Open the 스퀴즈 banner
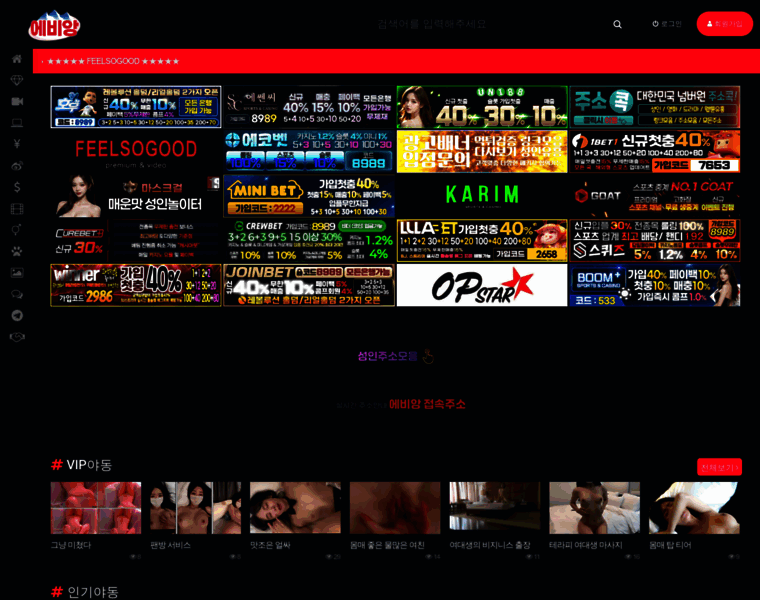760x600 pixels. 655,240
